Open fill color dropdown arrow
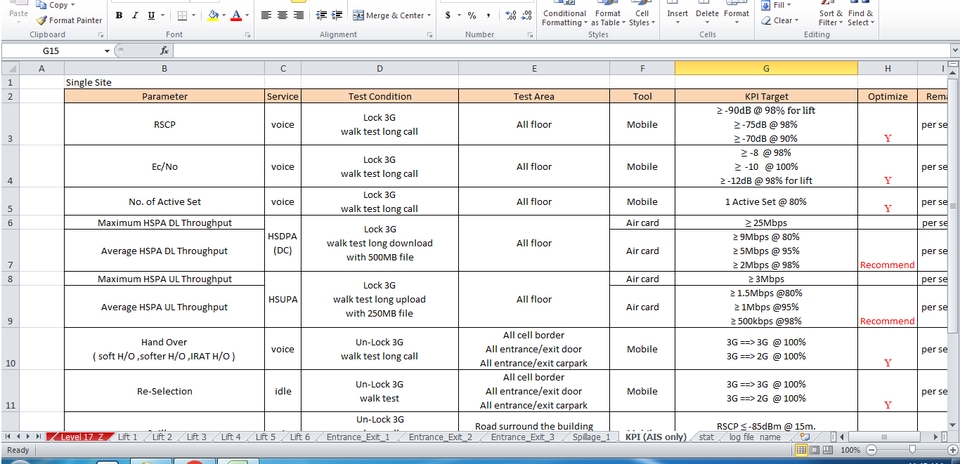The width and height of the screenshot is (960, 464). point(223,15)
